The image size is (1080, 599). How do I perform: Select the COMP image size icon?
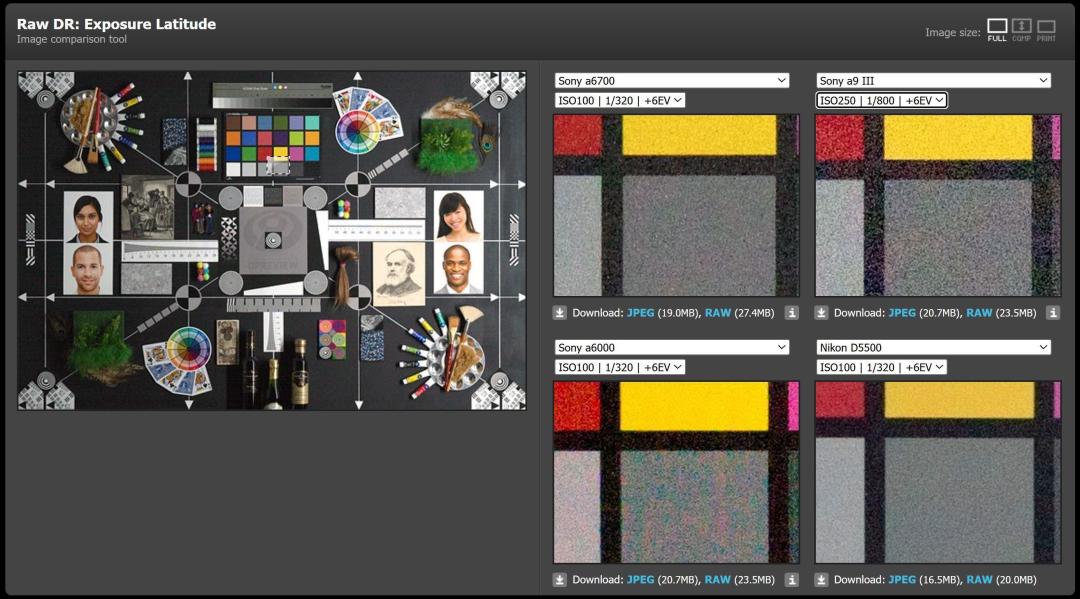pyautogui.click(x=1021, y=30)
